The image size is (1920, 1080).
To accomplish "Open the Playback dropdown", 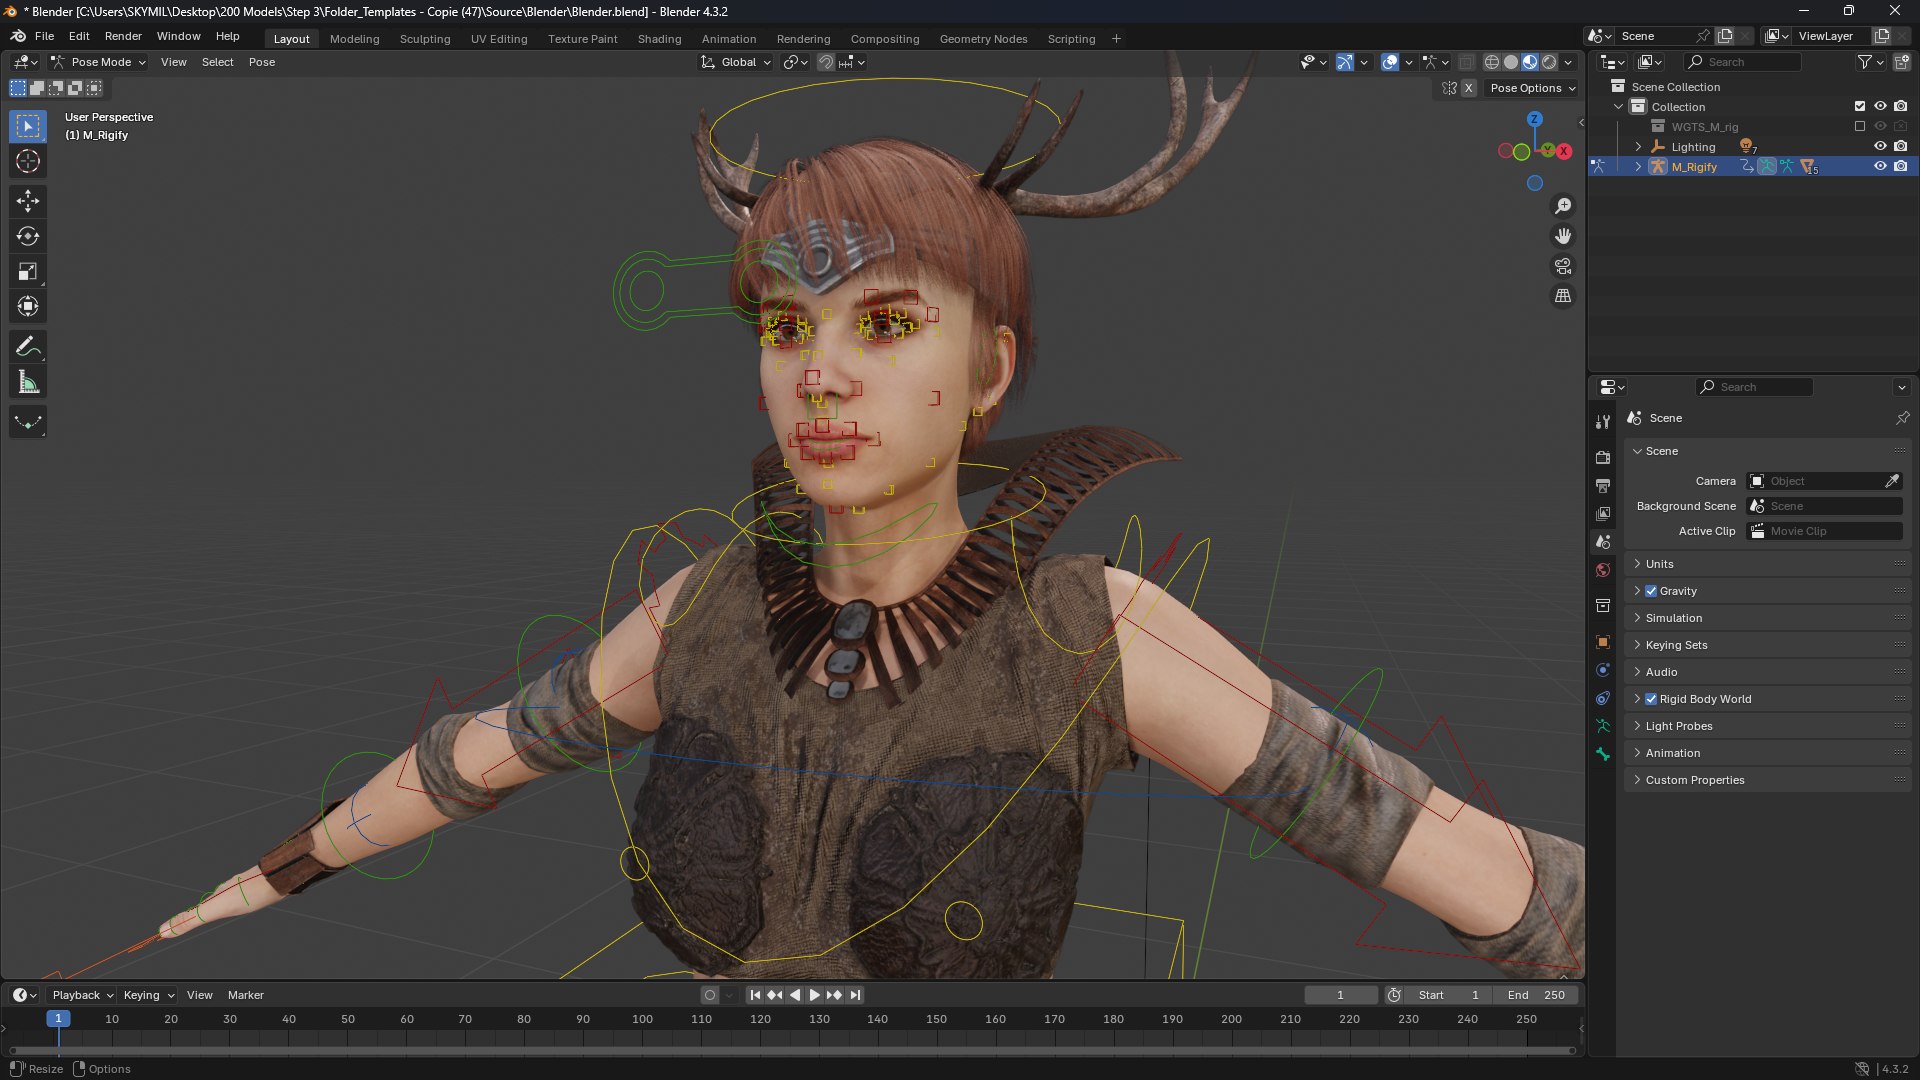I will pos(82,995).
